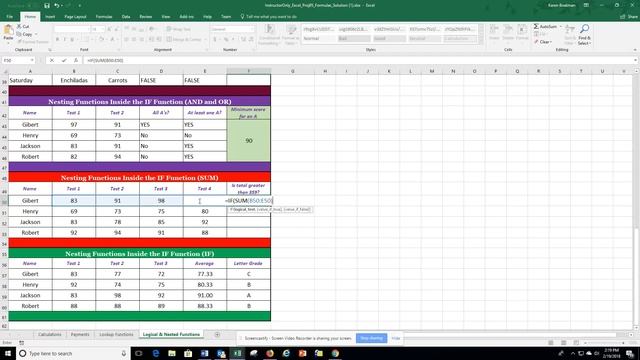The width and height of the screenshot is (640, 360).
Task: Open the File tab
Action: [9, 17]
